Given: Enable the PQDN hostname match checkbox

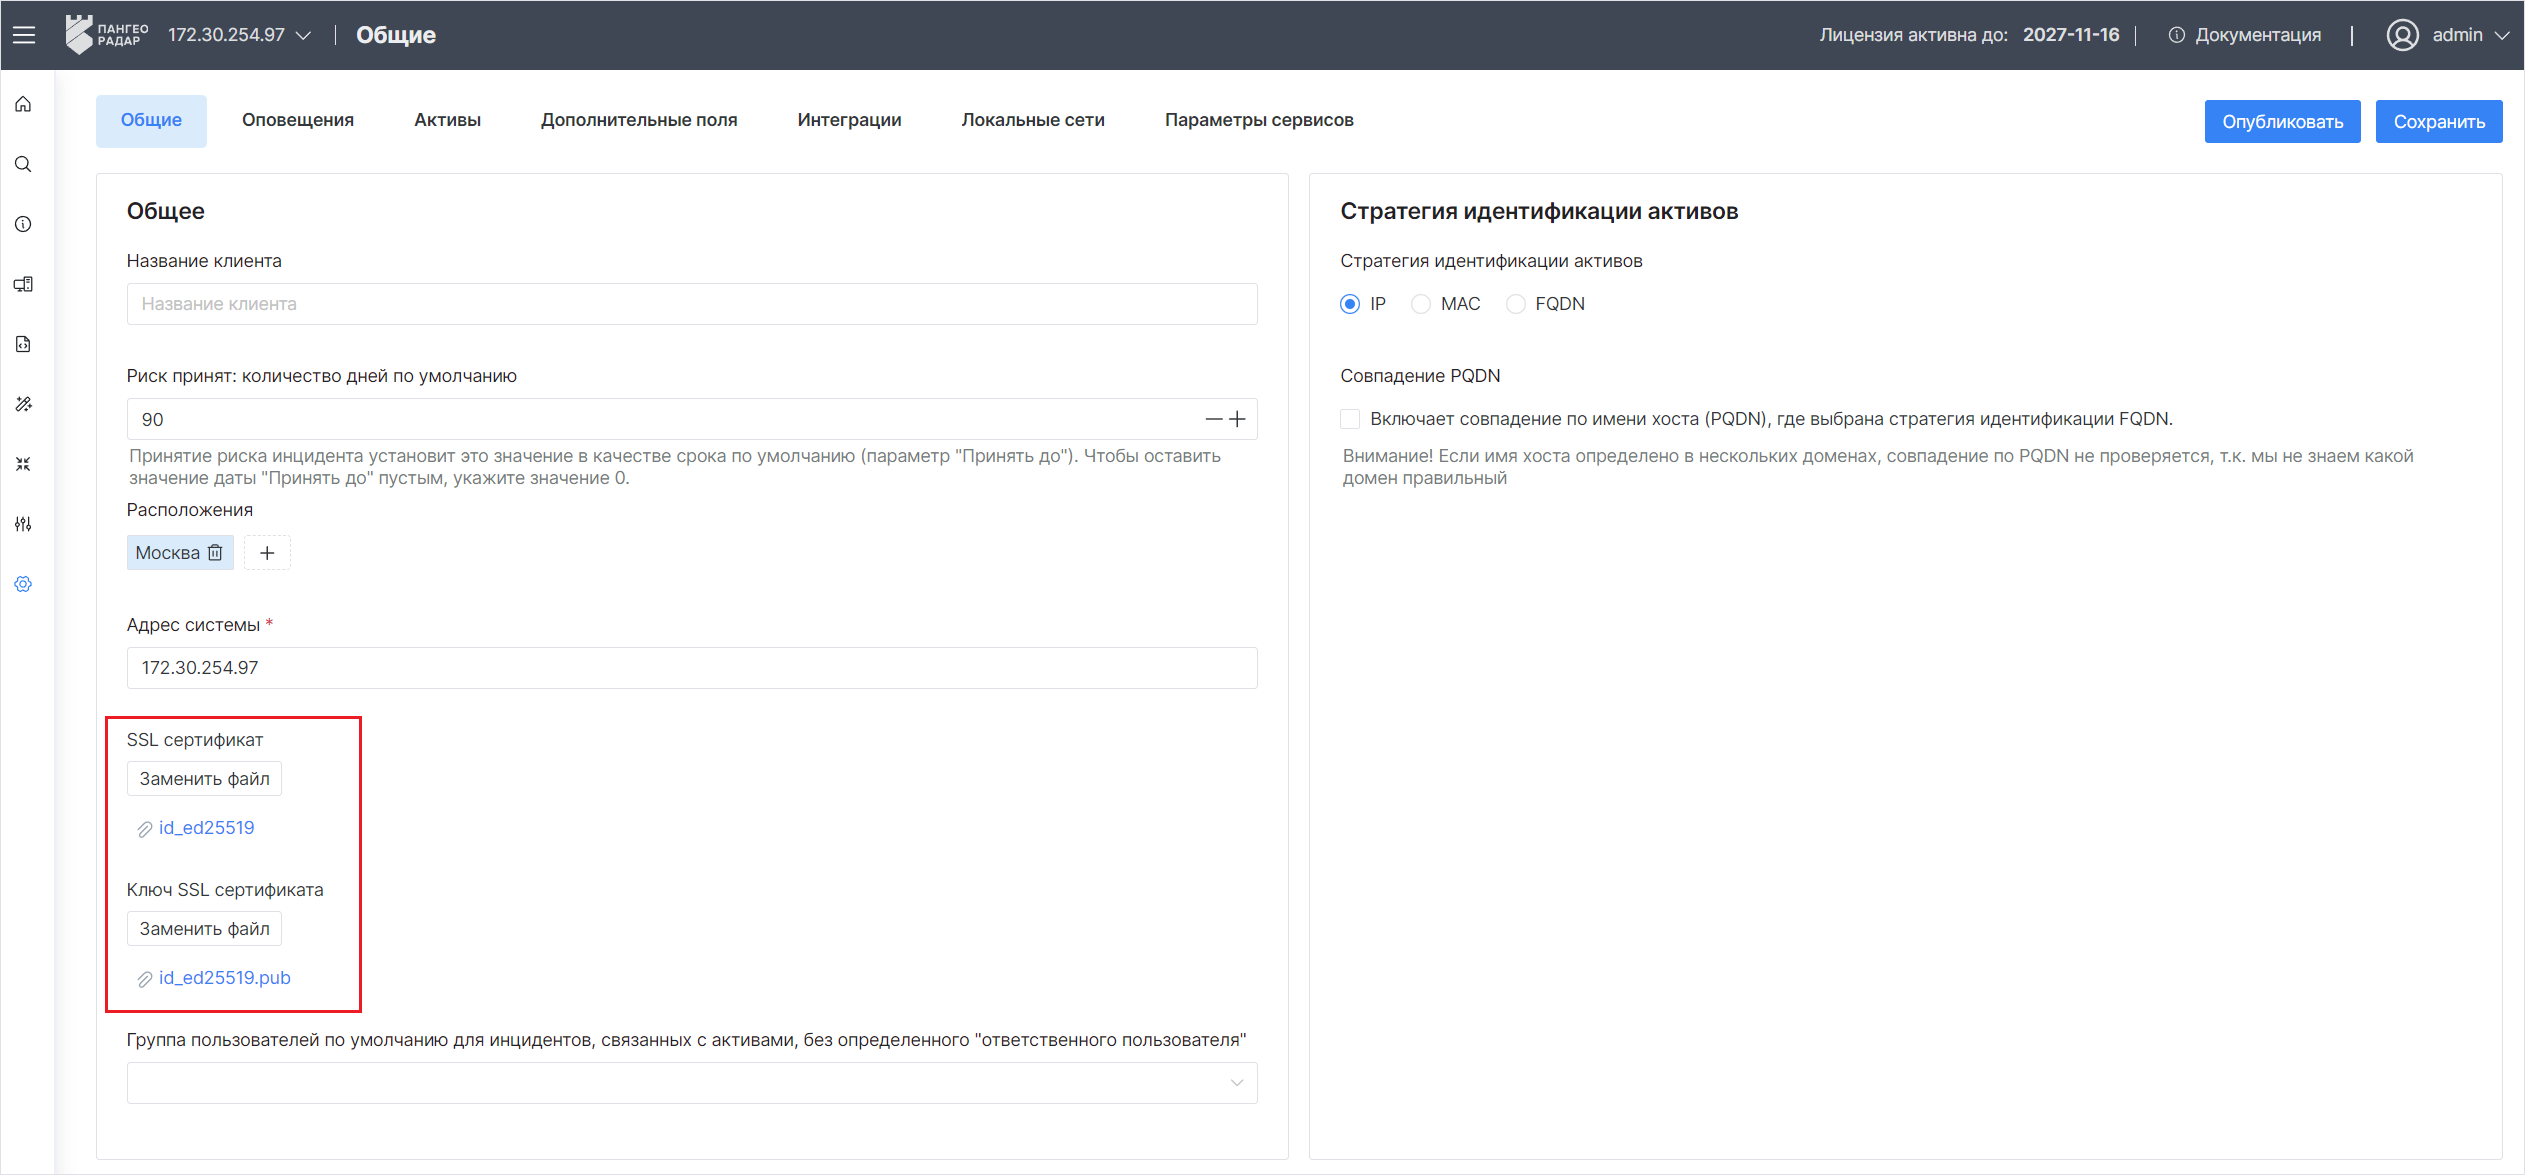Looking at the screenshot, I should coord(1350,419).
